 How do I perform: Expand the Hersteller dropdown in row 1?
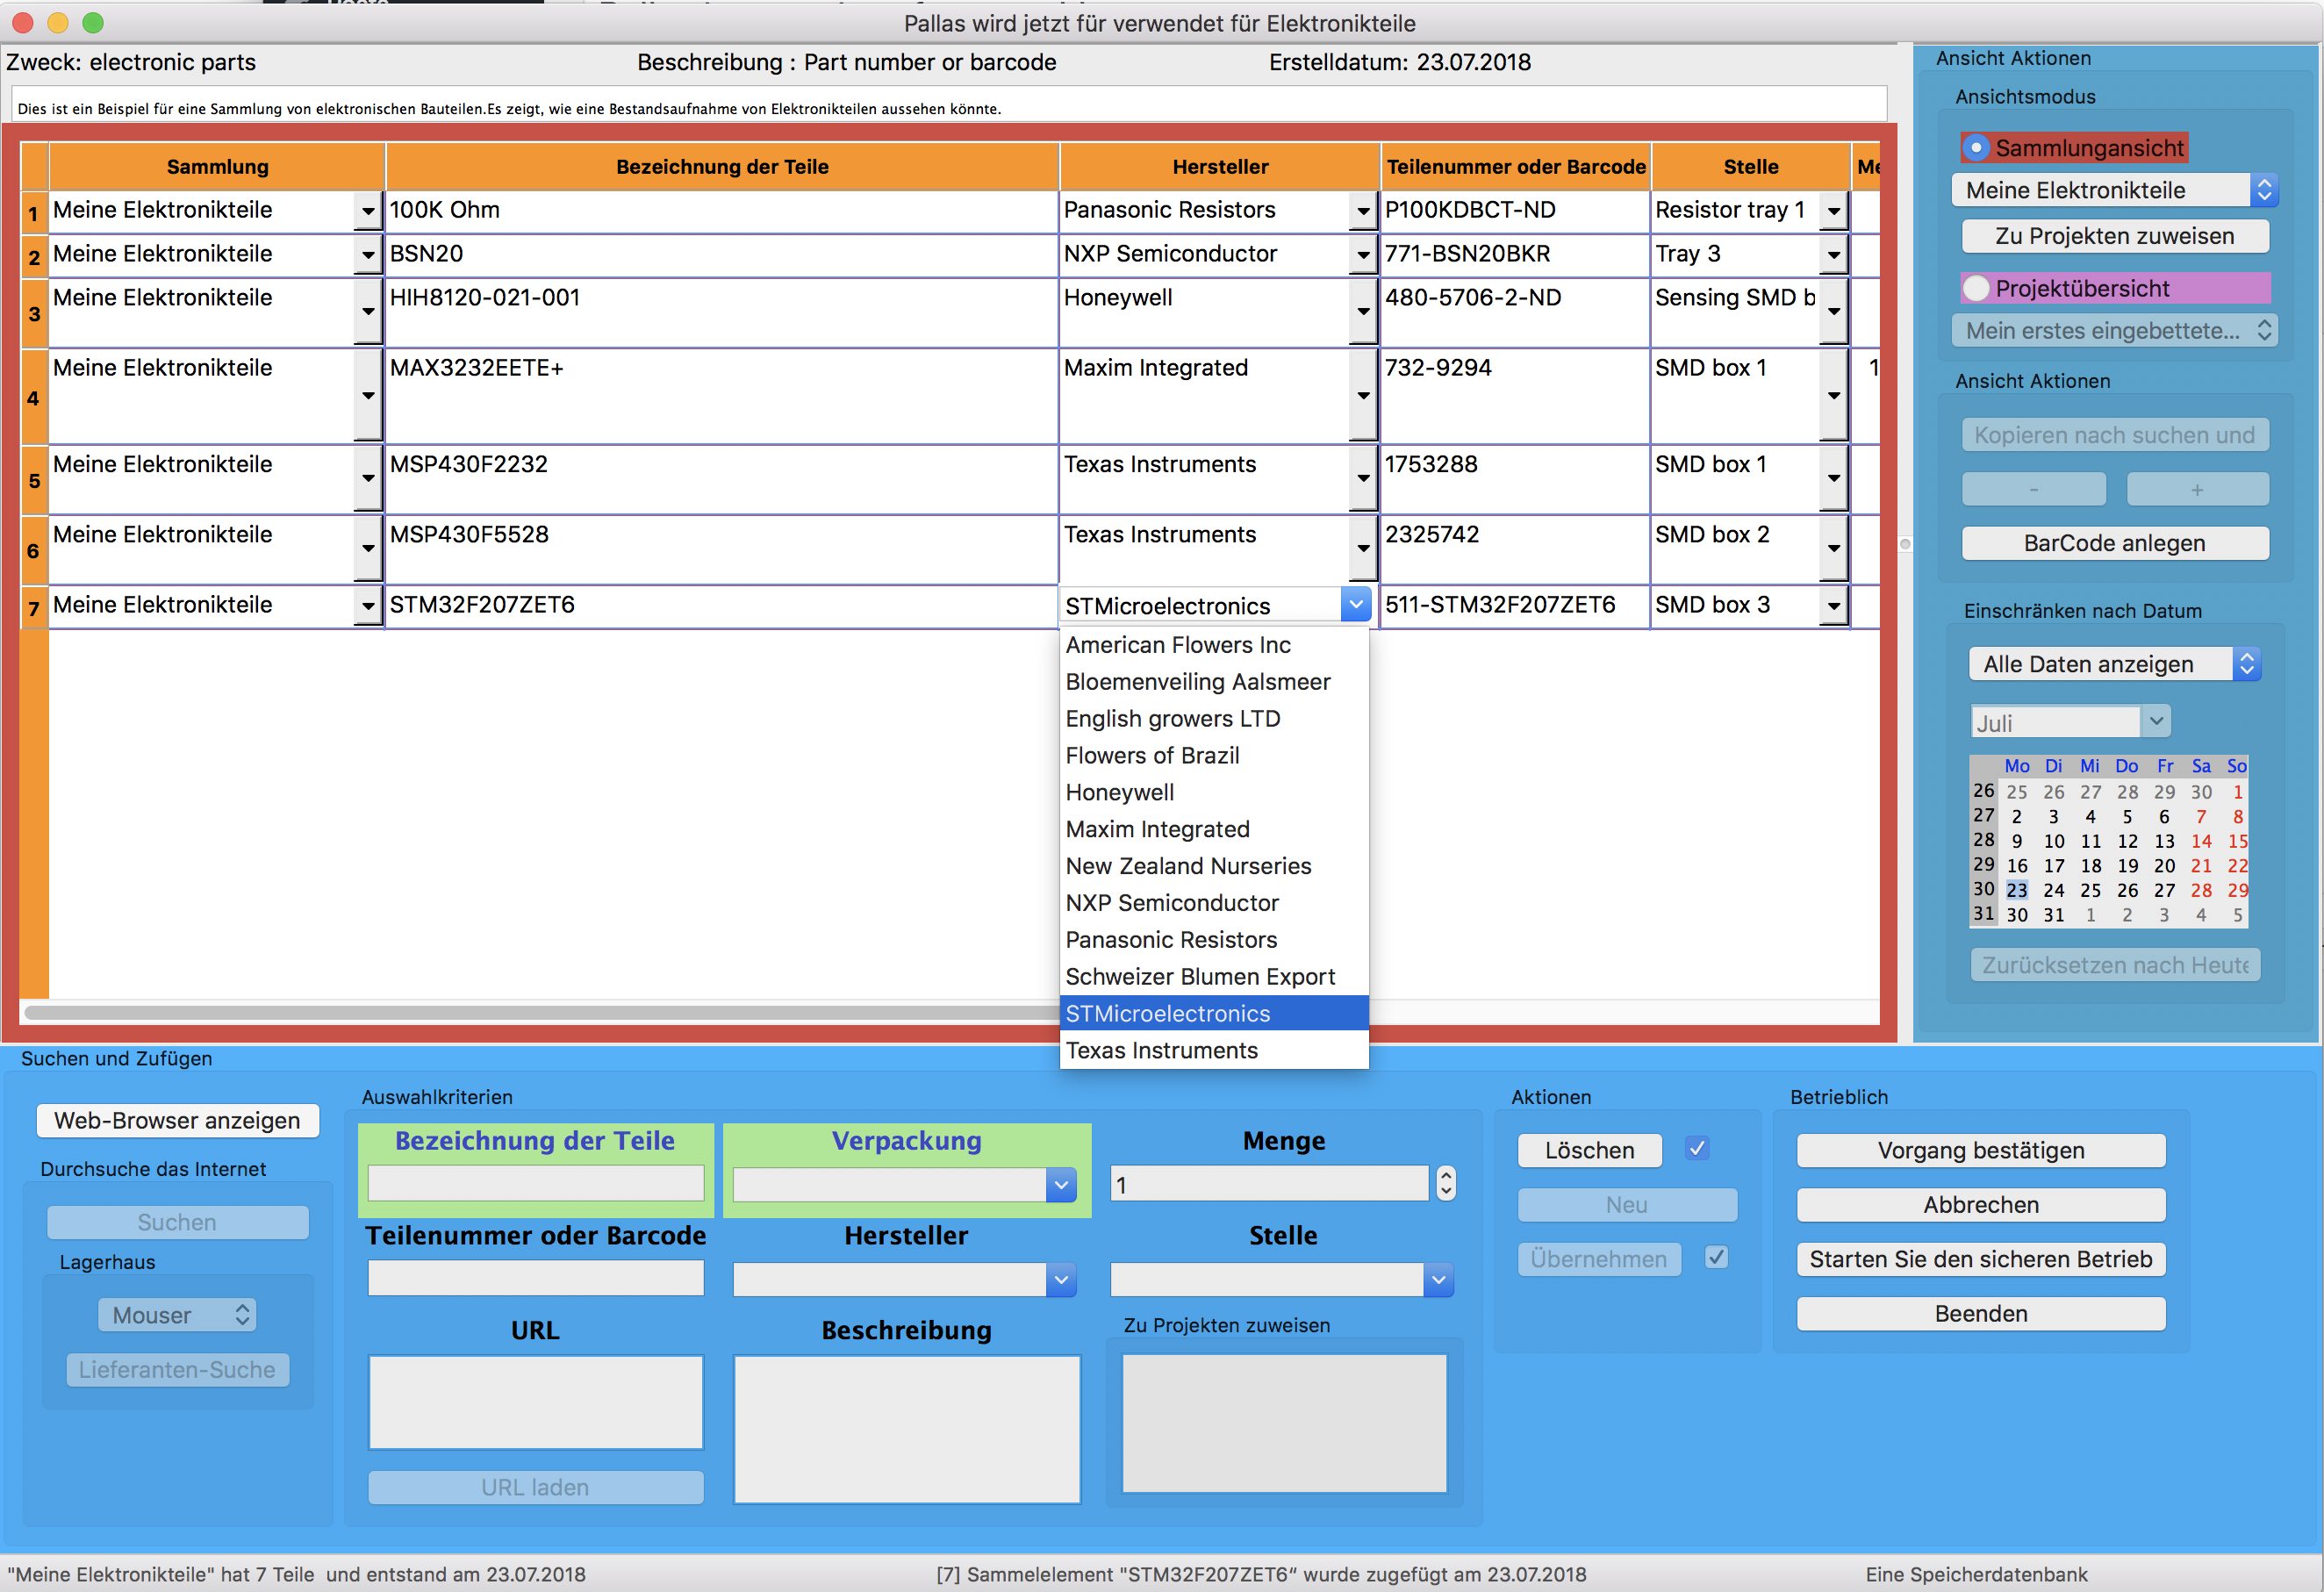click(x=1363, y=211)
